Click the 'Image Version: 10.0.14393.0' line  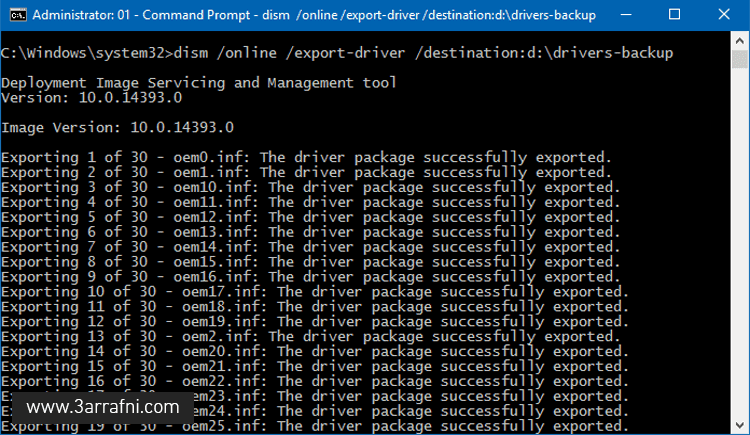pos(117,128)
